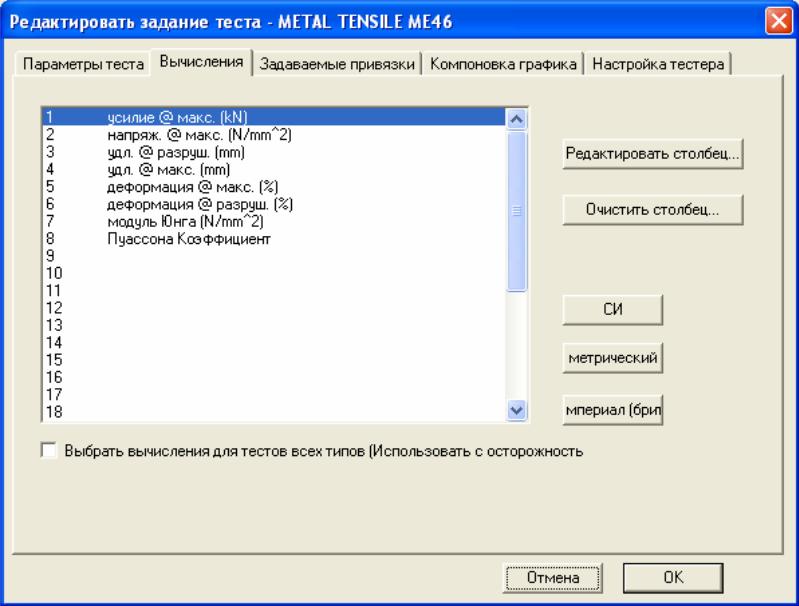This screenshot has width=799, height=606.
Task: Choose метрический units button
Action: (612, 358)
